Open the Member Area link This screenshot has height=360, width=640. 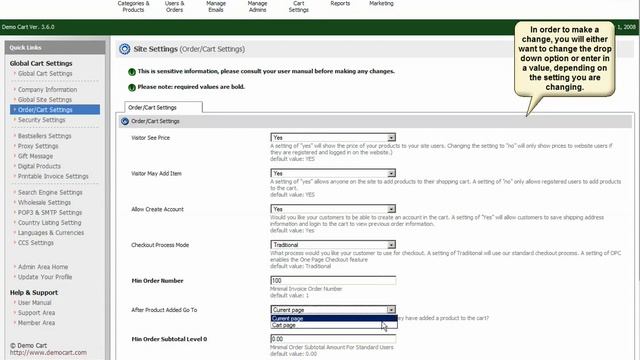point(36,322)
